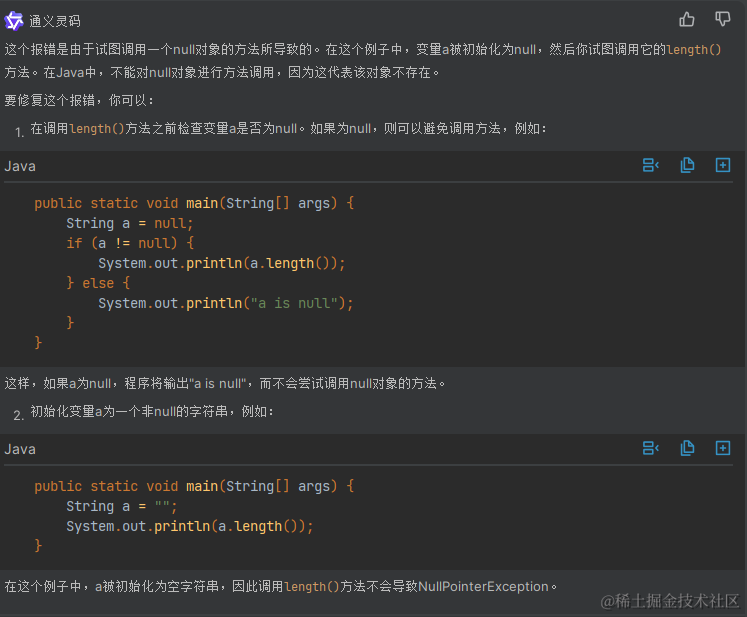747x617 pixels.
Task: Click the first paragraph's inline length() code
Action: 694,50
